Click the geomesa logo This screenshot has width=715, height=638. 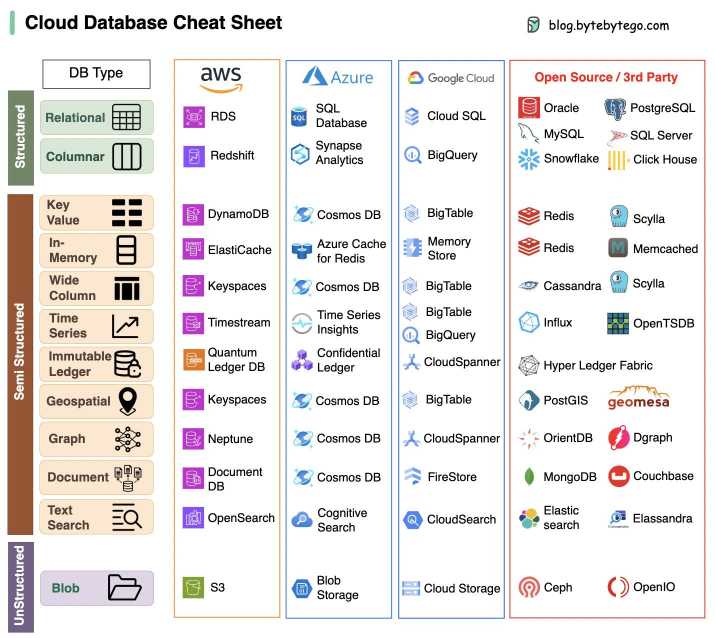[x=638, y=397]
